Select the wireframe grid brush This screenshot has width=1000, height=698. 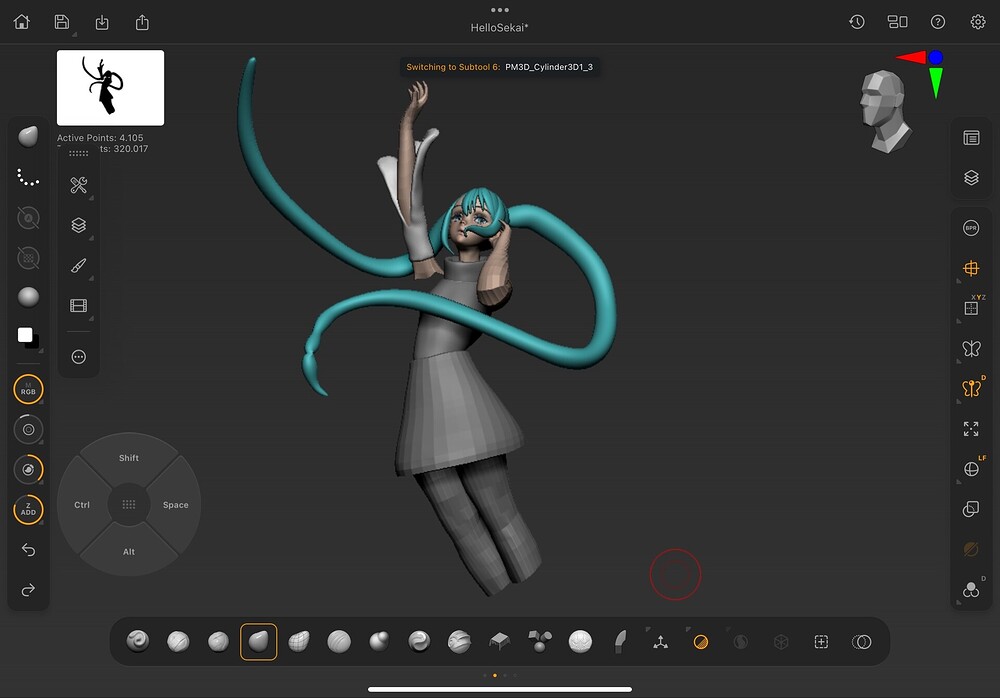(298, 641)
